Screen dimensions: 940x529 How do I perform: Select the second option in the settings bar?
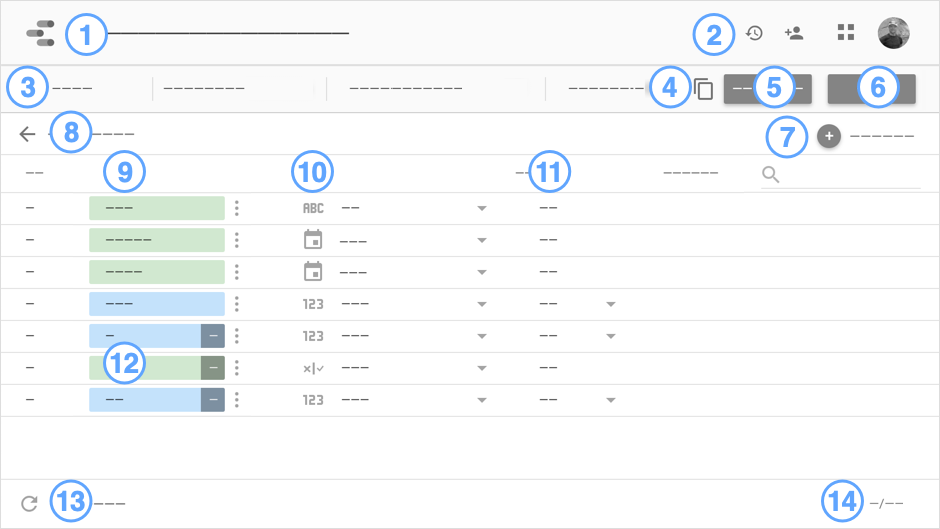pos(204,89)
